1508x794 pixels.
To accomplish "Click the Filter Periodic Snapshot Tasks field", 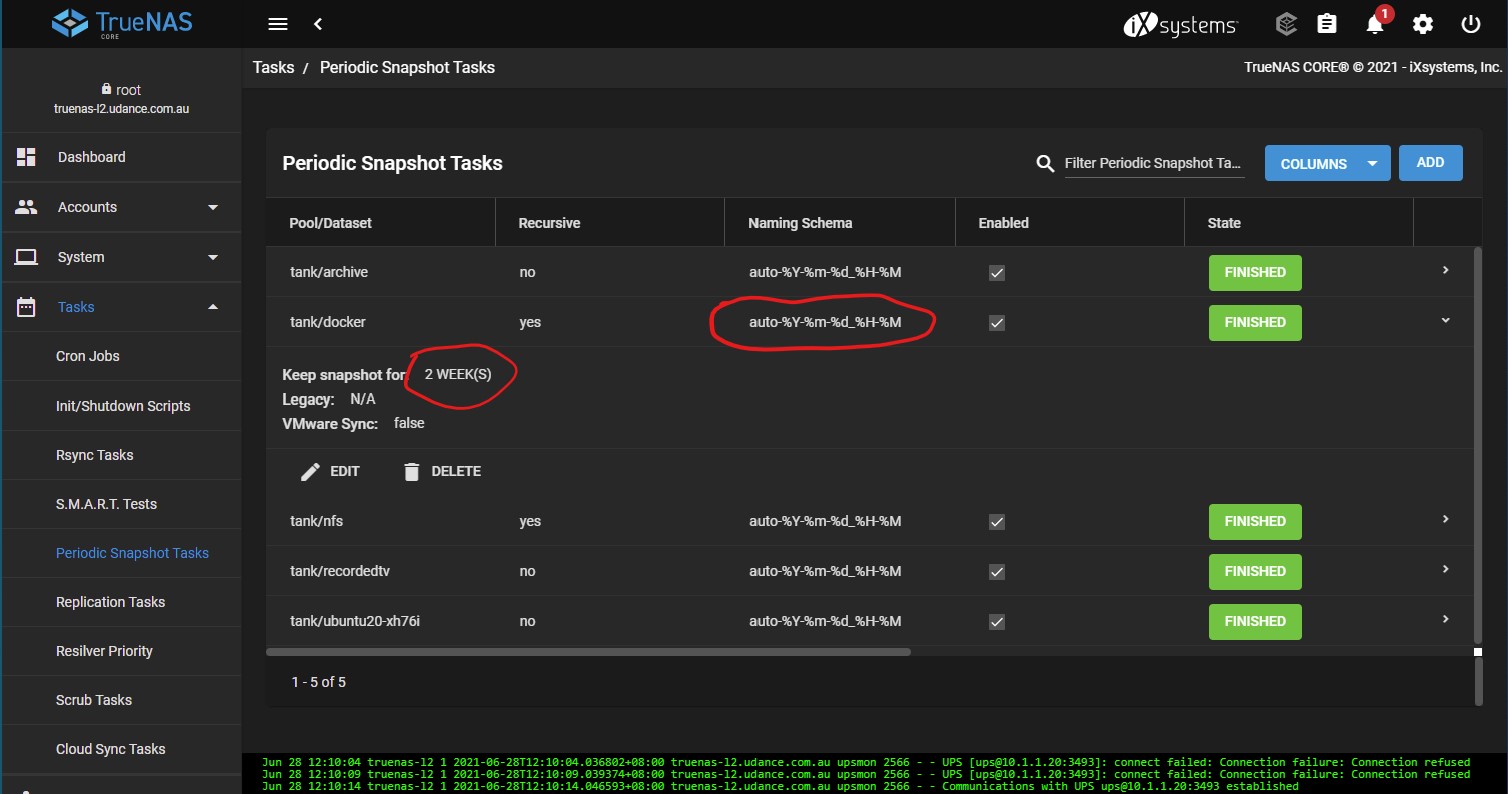I will click(x=1154, y=163).
